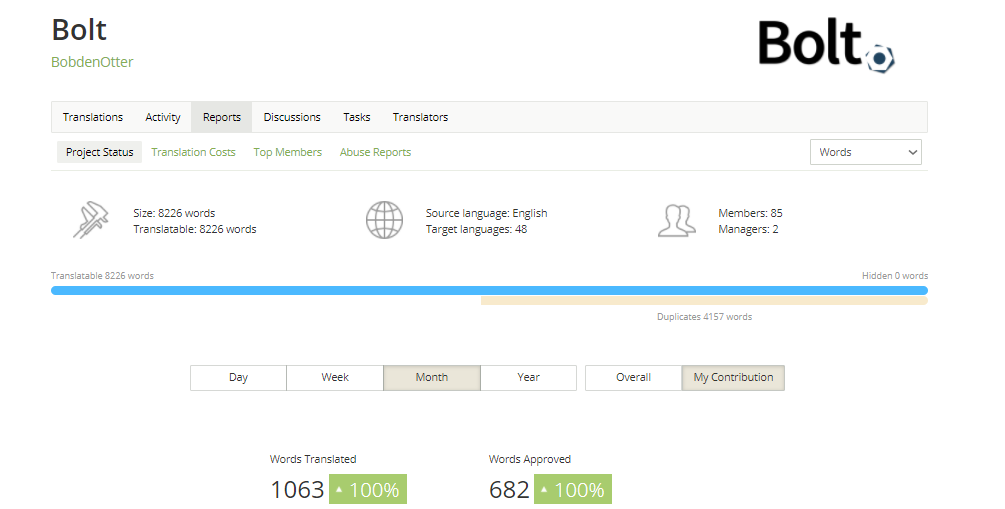This screenshot has width=1005, height=509.
Task: Click the Bolt project title heading
Action: (x=79, y=30)
